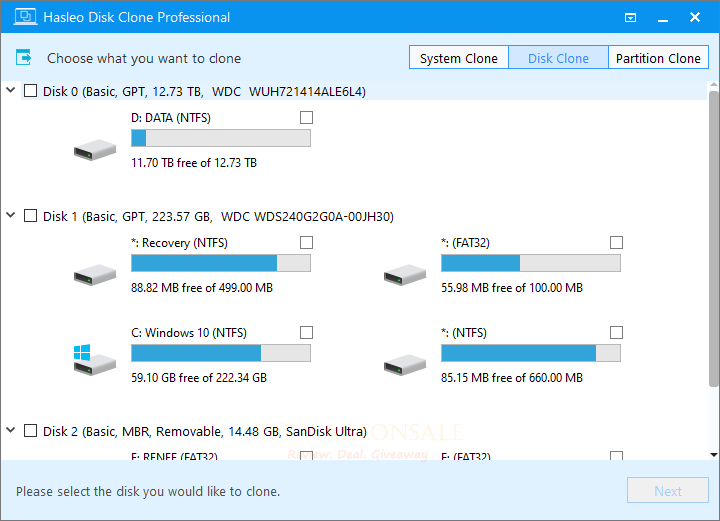Viewport: 720px width, 521px height.
Task: Click the vertical scrollbar thumb
Action: coord(713,239)
